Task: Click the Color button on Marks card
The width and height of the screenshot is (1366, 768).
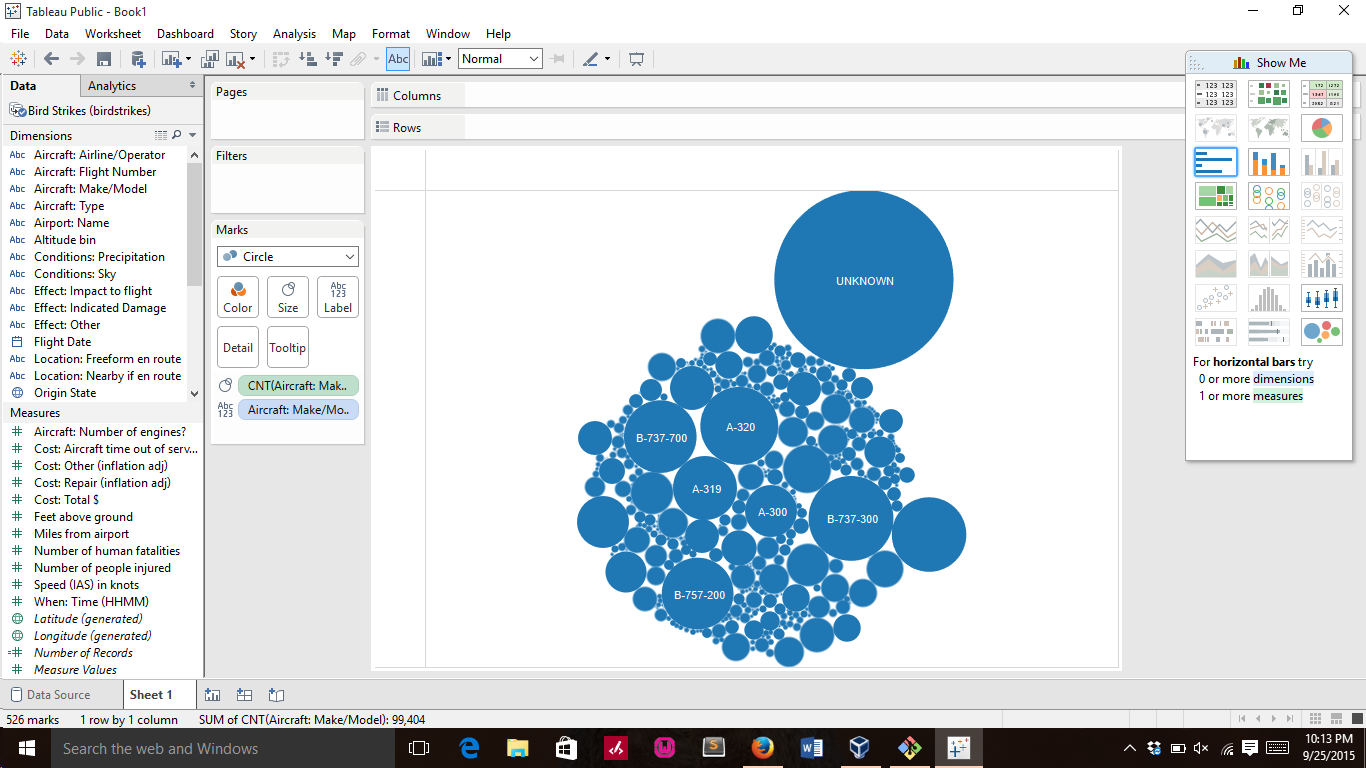Action: 238,297
